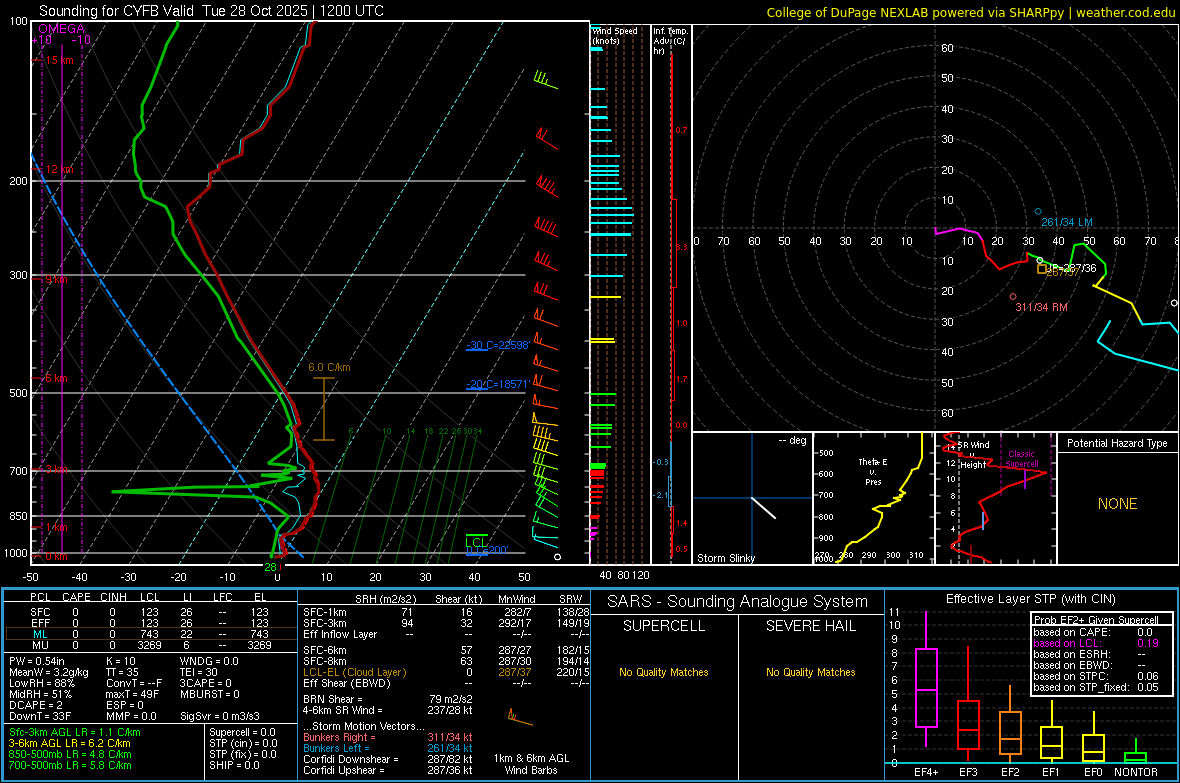Viewport: 1180px width, 783px height.
Task: Click No Quality Matches under SUPERCELL
Action: pyautogui.click(x=664, y=672)
